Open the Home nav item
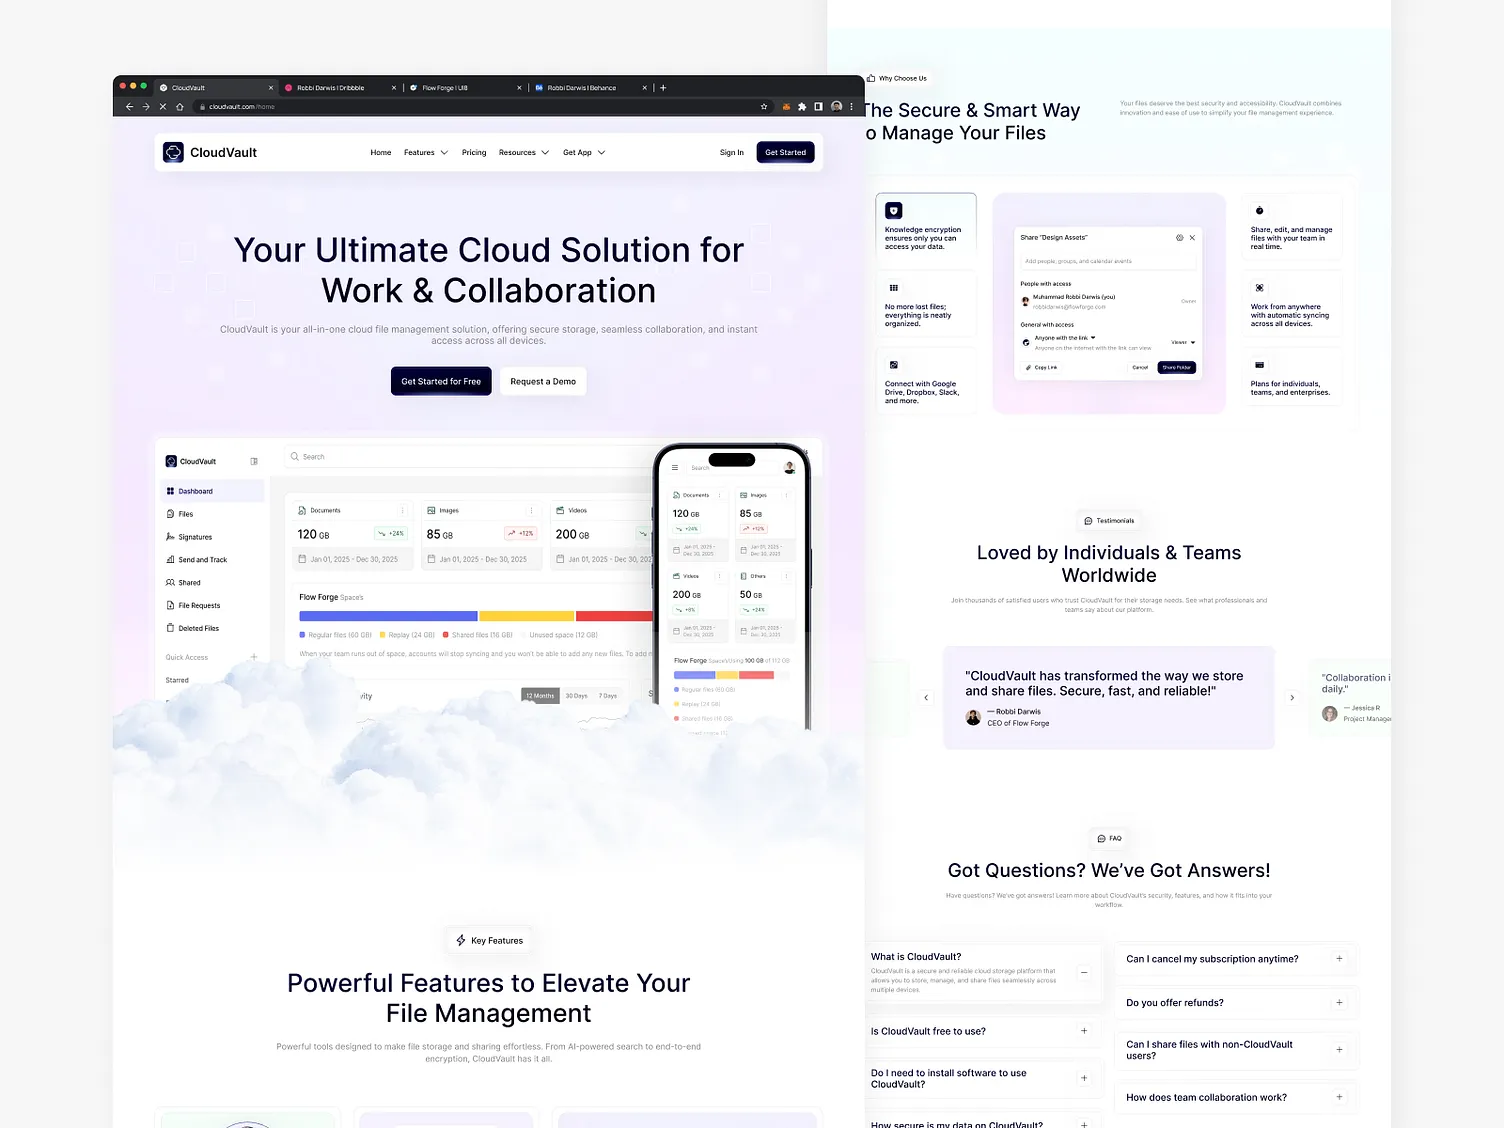This screenshot has width=1504, height=1128. click(x=381, y=153)
